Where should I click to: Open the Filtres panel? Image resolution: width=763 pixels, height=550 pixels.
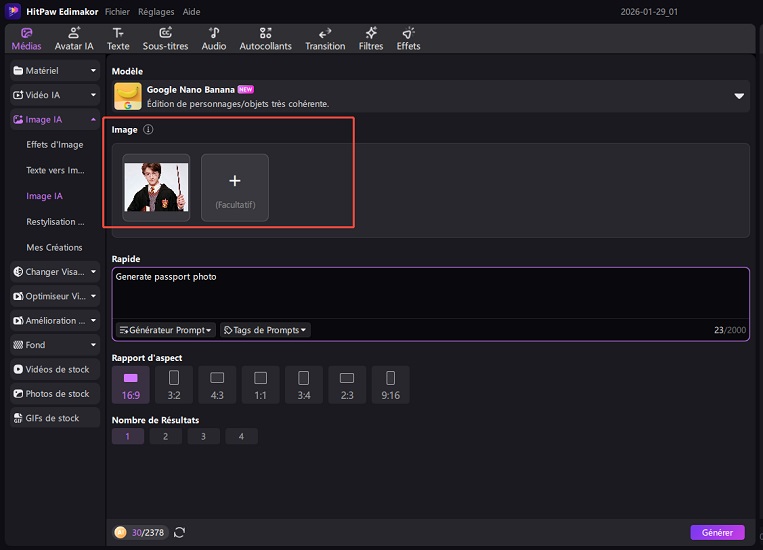point(371,39)
